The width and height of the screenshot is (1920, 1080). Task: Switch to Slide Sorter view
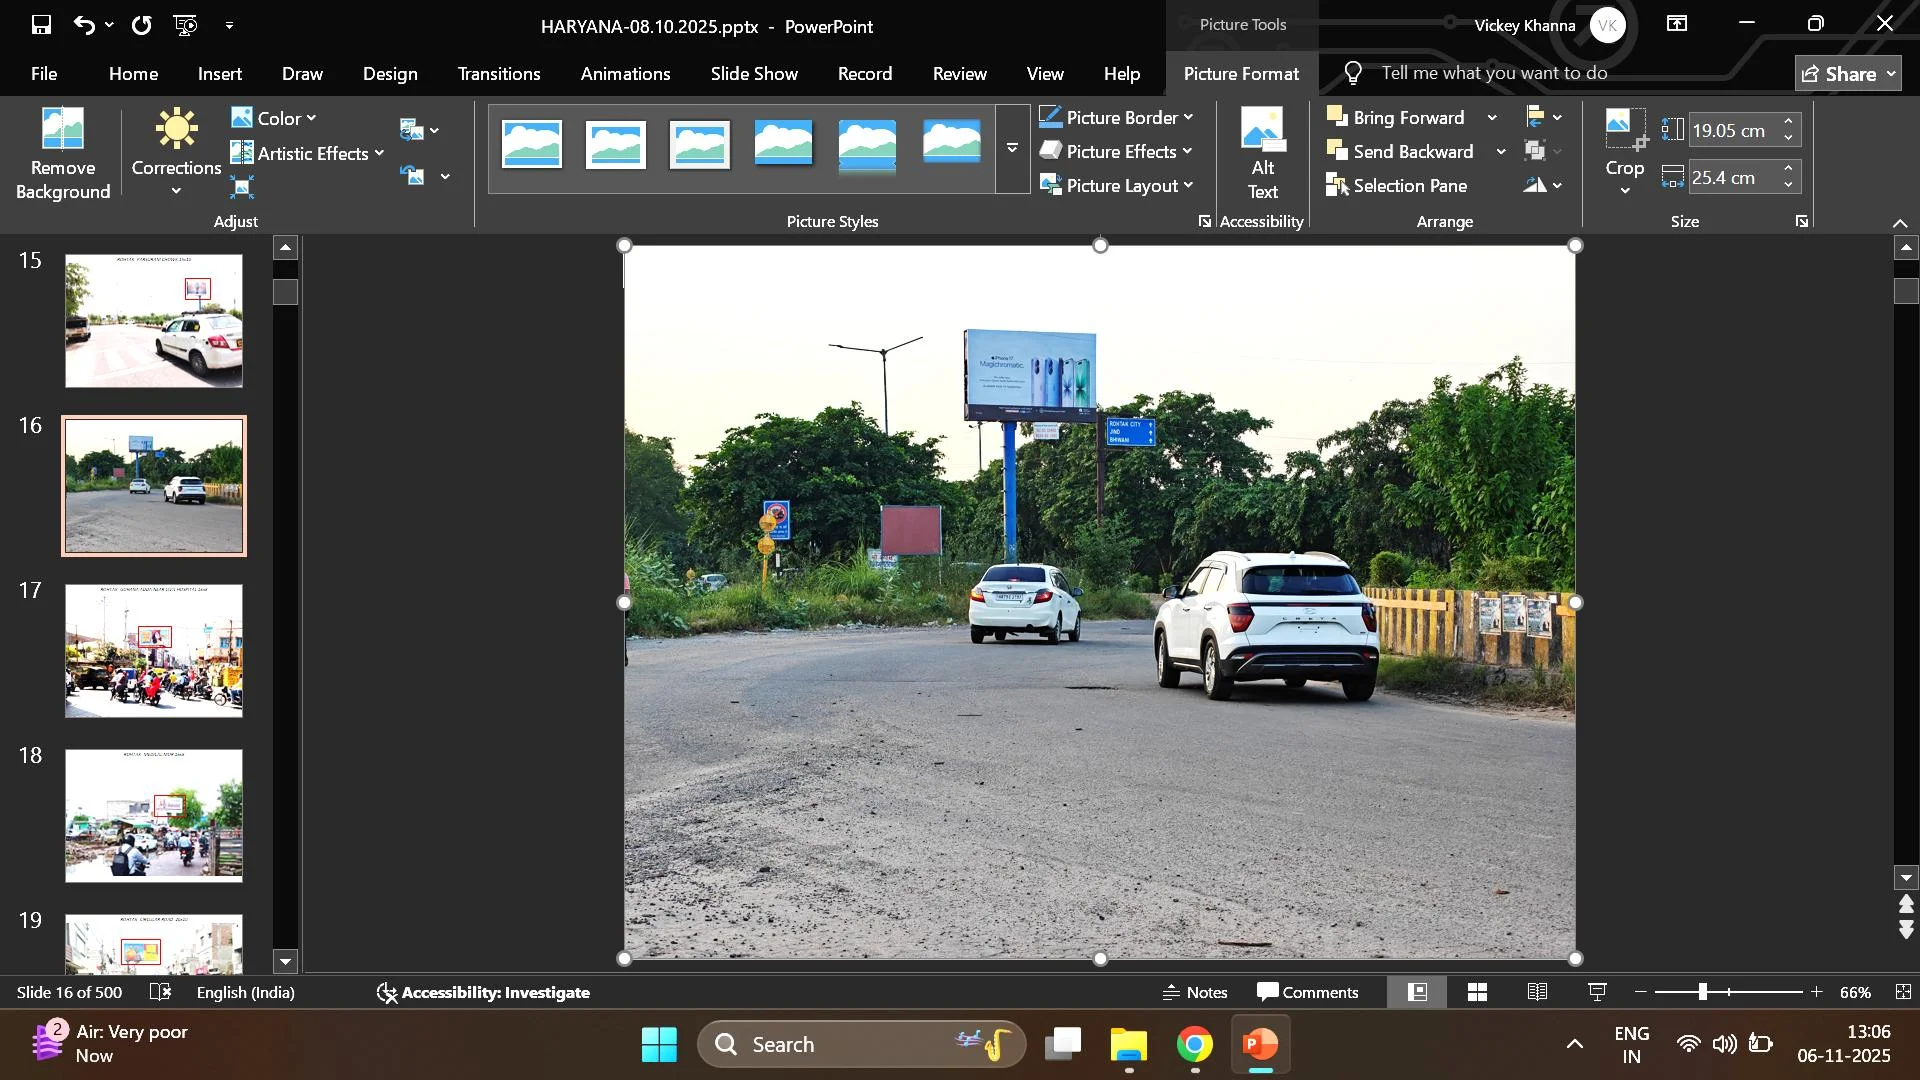click(1477, 992)
